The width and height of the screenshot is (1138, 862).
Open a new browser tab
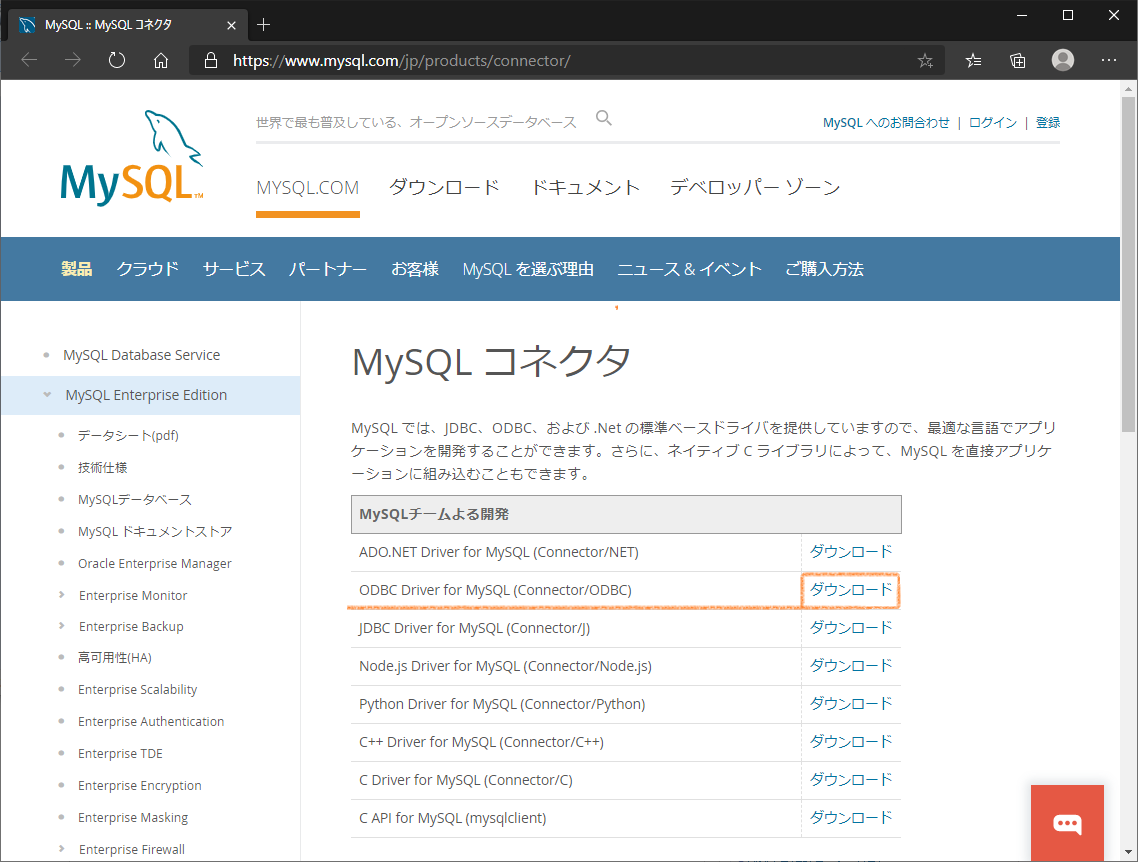tap(263, 25)
